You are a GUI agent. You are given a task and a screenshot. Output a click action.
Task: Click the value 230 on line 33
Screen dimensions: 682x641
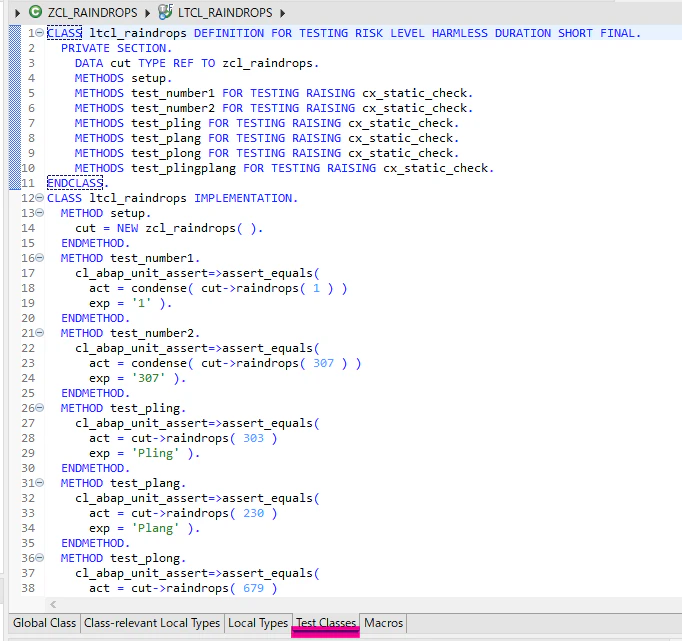254,513
